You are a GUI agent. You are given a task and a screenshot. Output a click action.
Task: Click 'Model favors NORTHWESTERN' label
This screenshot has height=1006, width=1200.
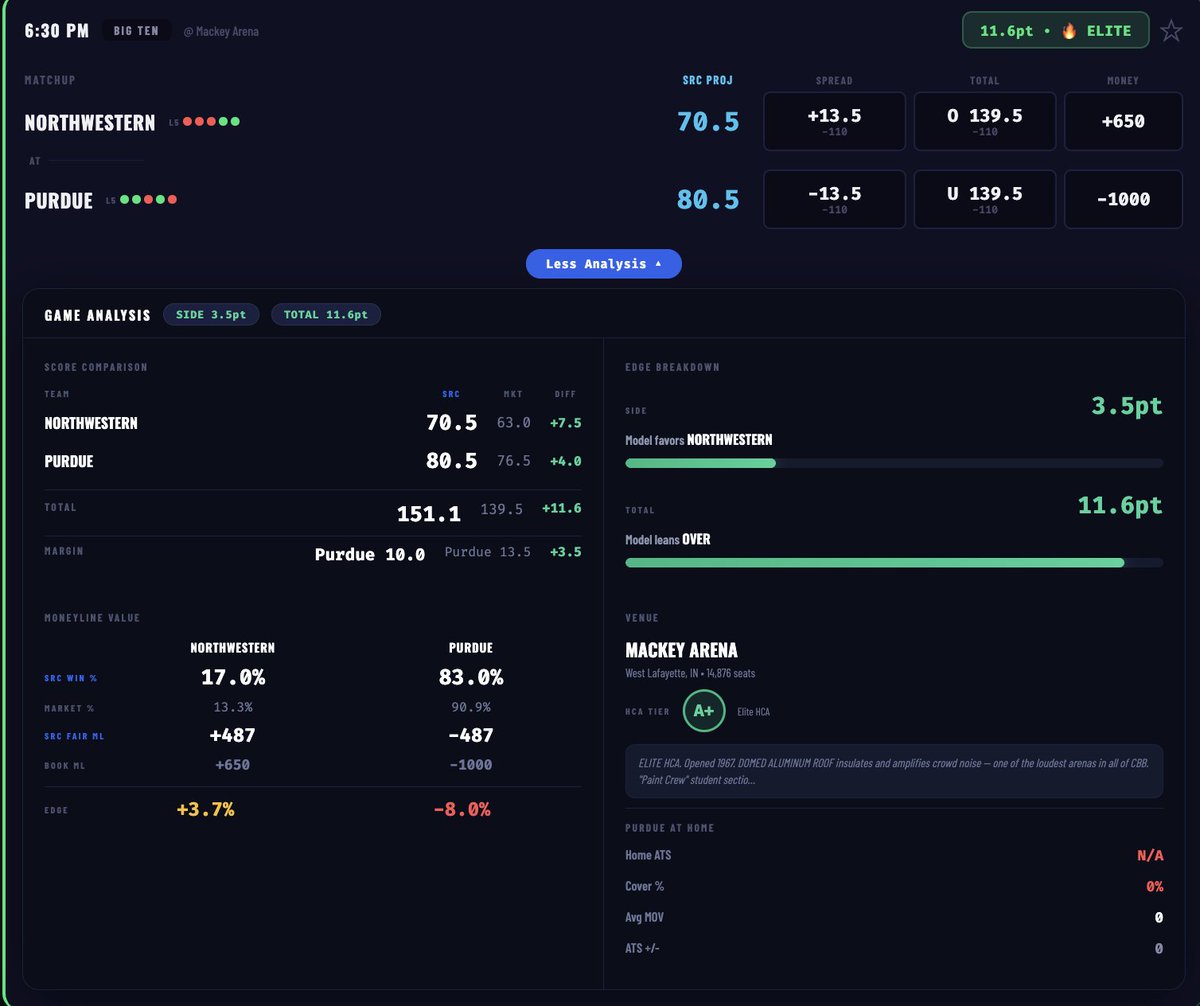click(x=699, y=440)
